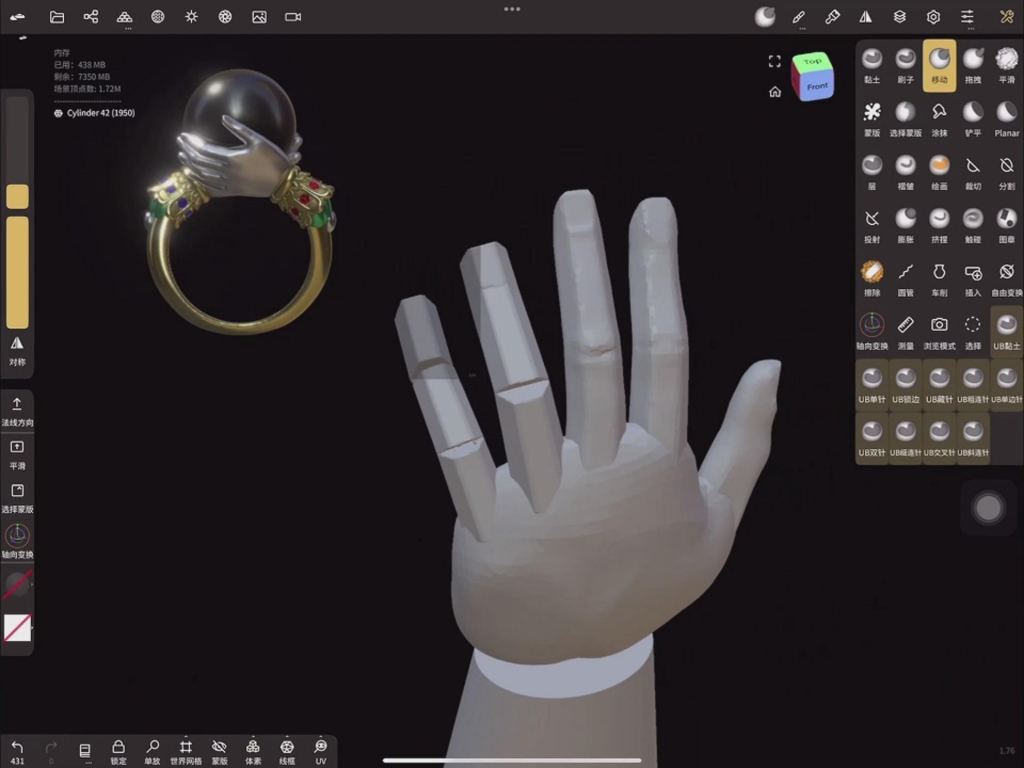
Task: Toggle UV display in the bottom bar
Action: 321,752
